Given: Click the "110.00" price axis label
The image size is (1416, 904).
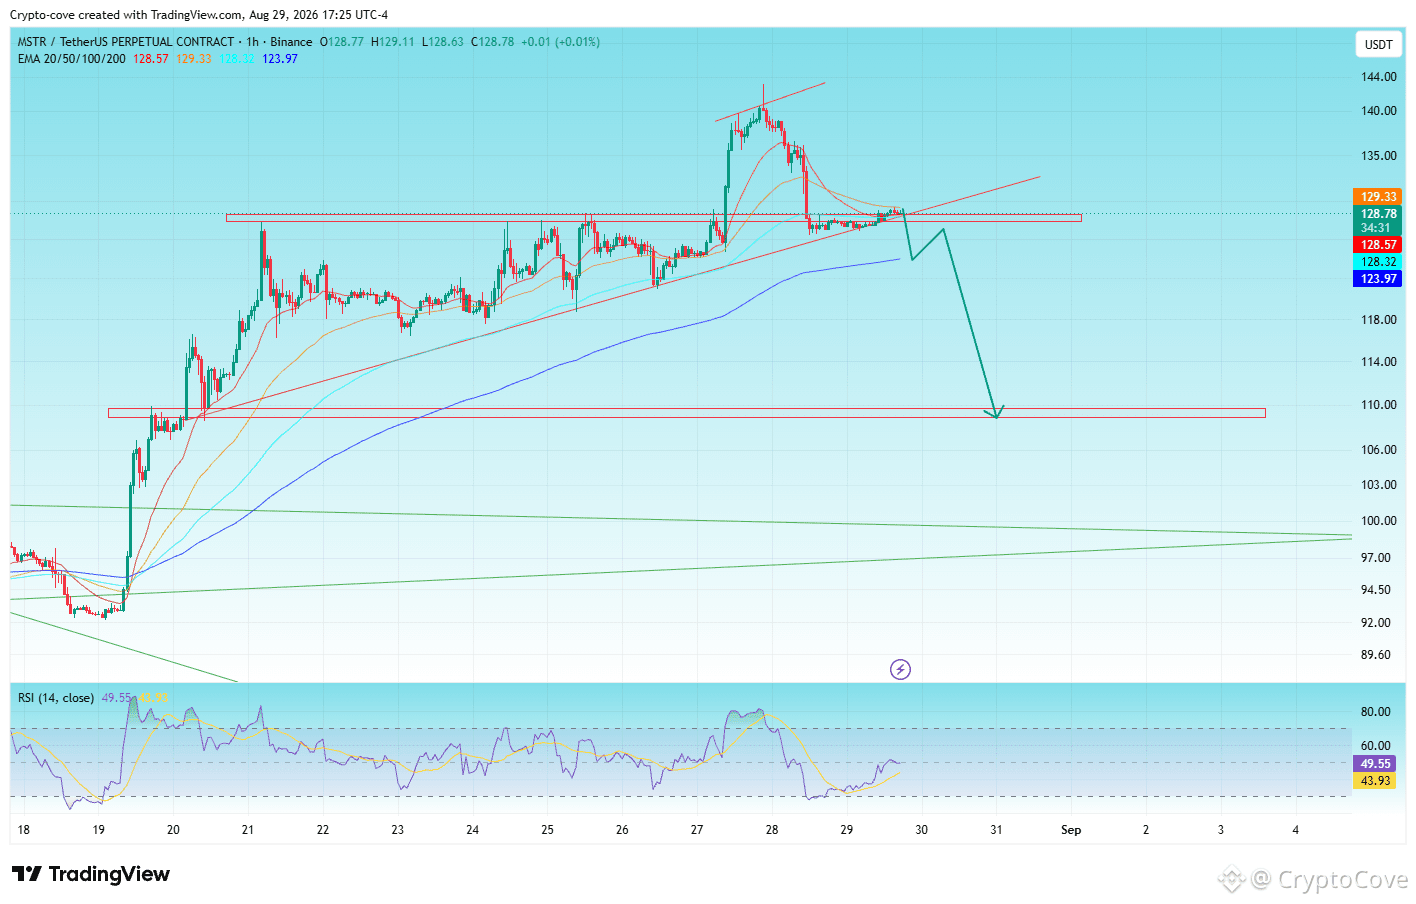Looking at the screenshot, I should click(x=1379, y=405).
